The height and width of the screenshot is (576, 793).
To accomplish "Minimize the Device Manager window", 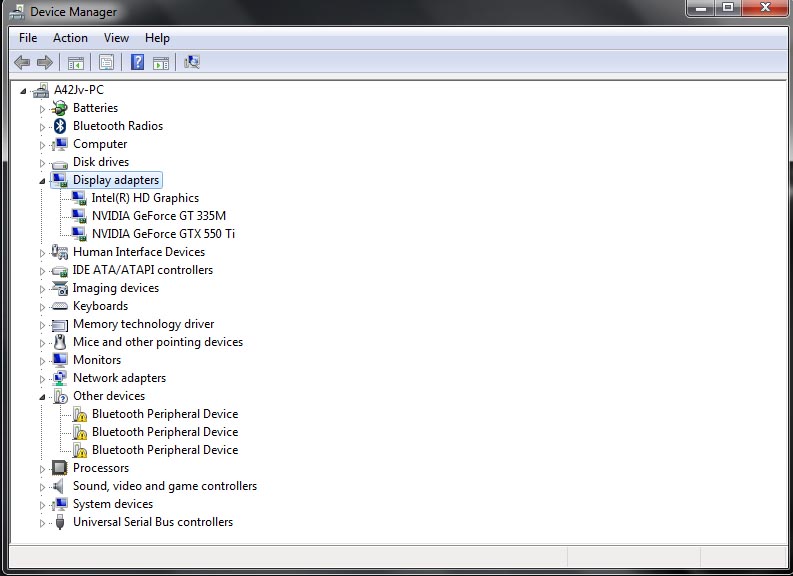I will point(700,8).
